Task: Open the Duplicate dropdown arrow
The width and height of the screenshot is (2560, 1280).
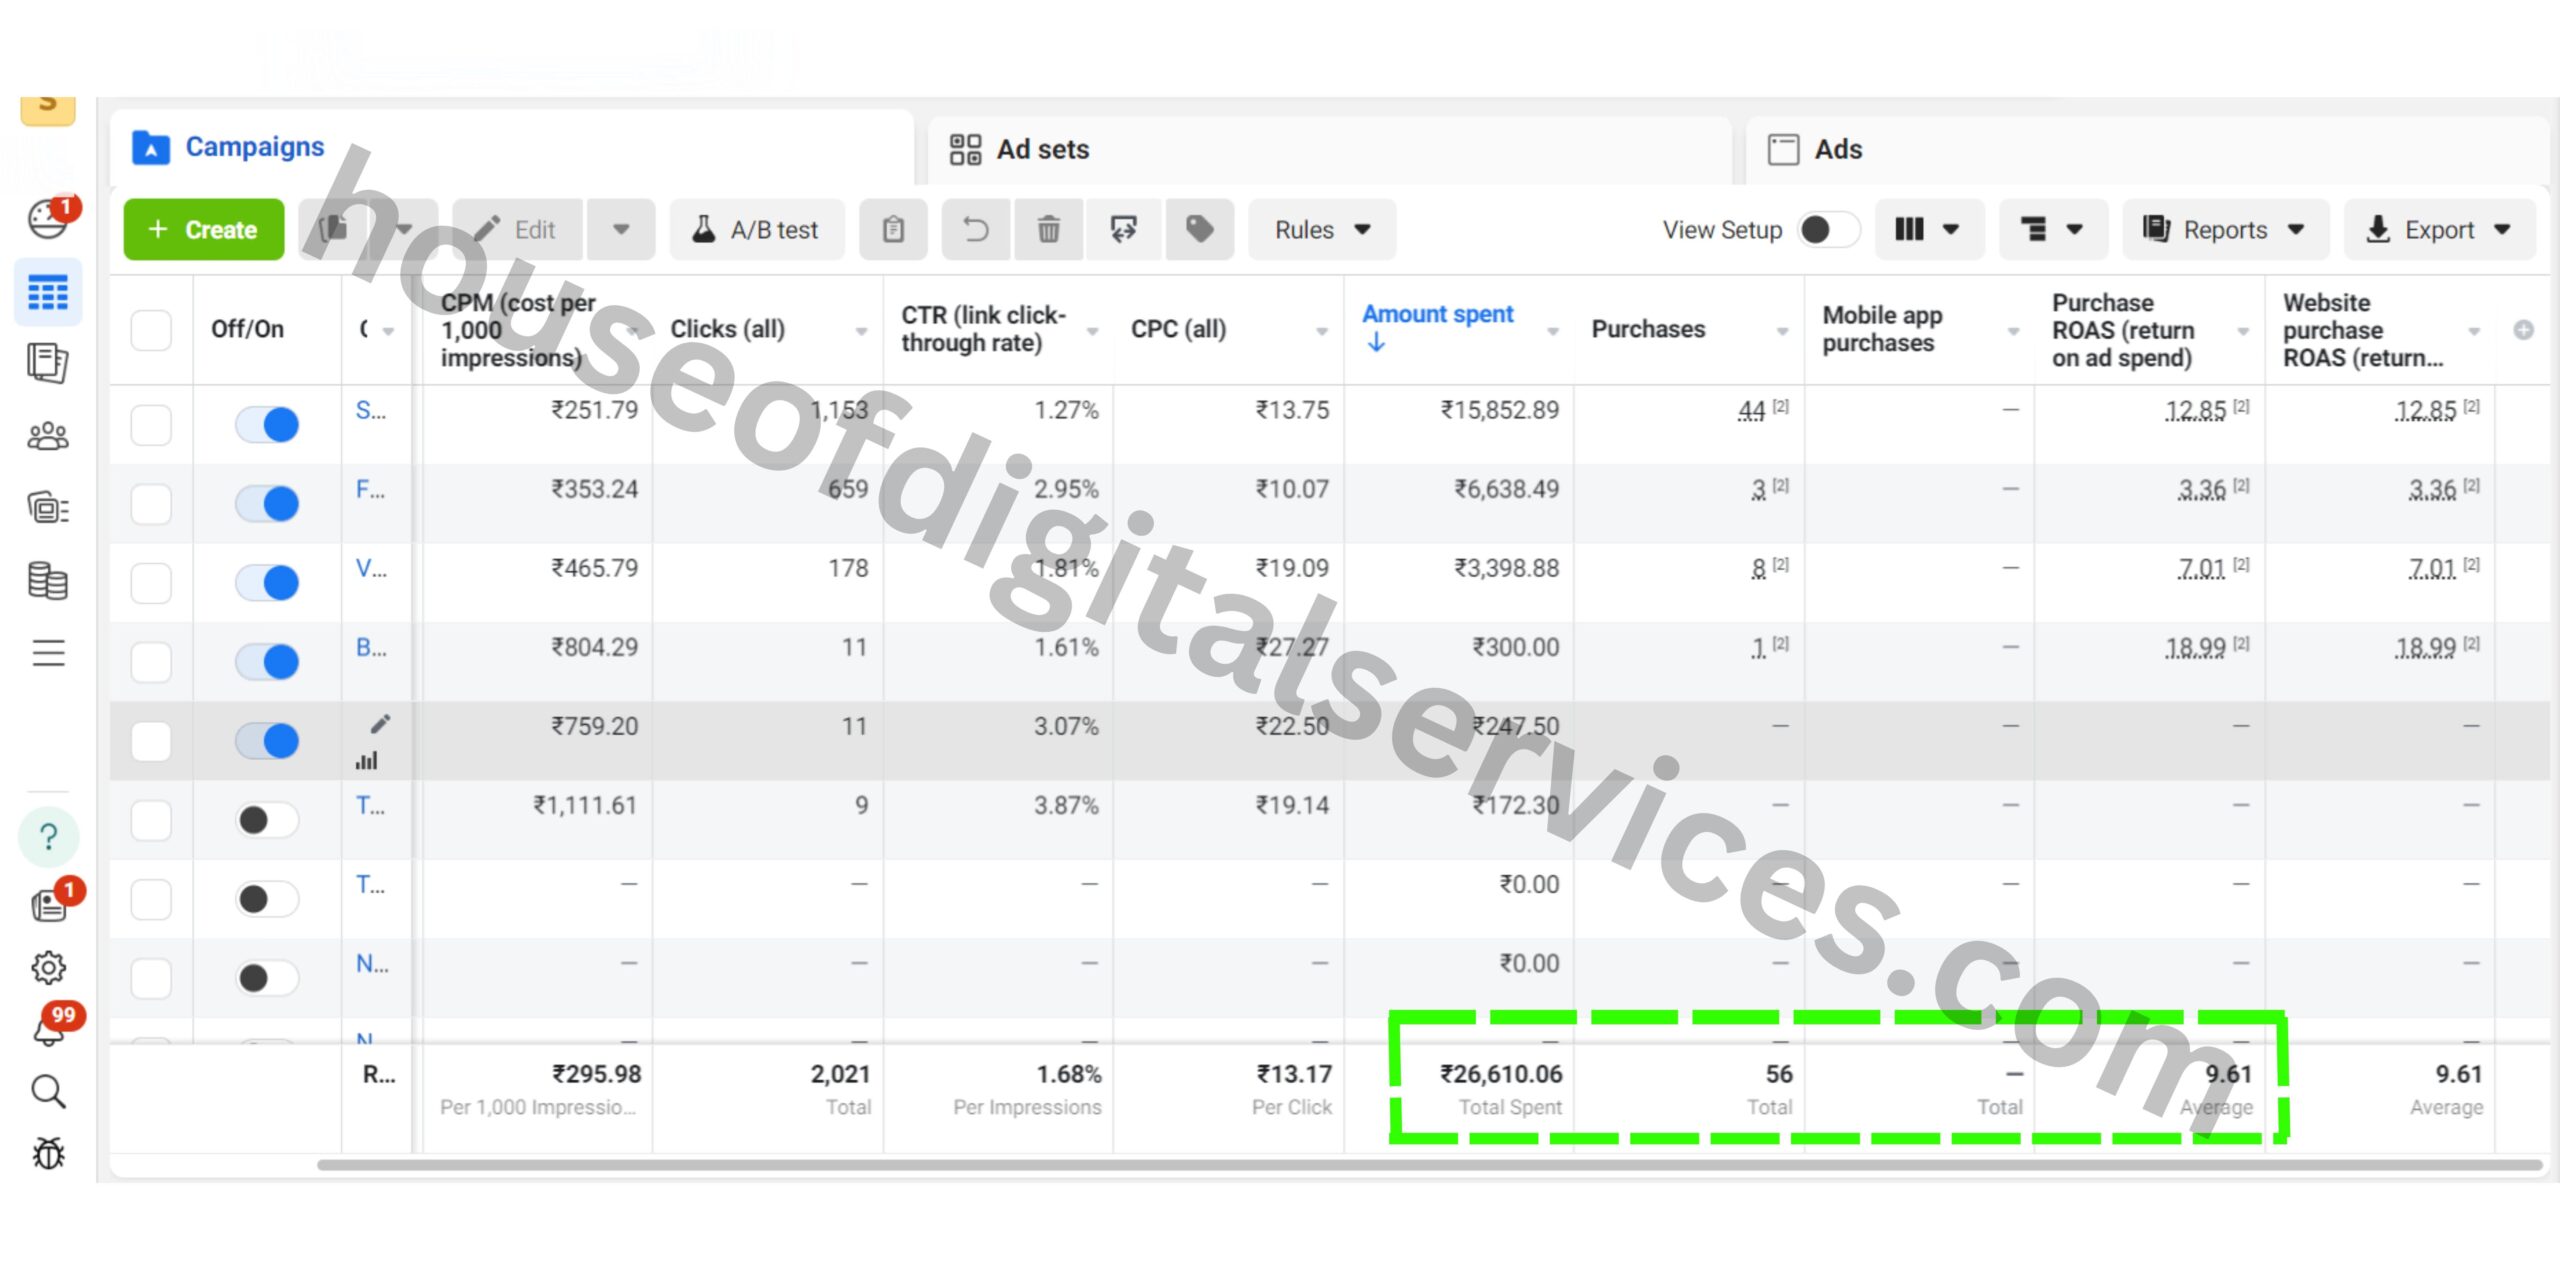Action: pyautogui.click(x=404, y=230)
